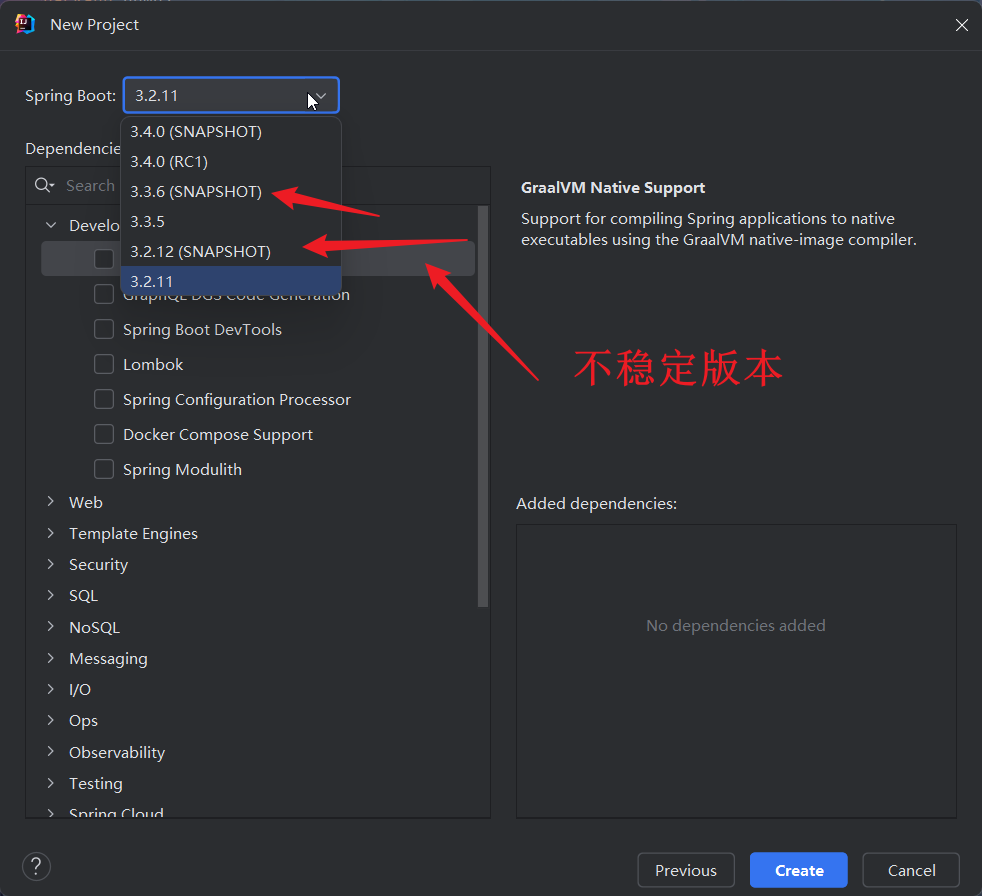Enable Spring Configuration Processor checkbox
The image size is (982, 896).
(x=104, y=399)
